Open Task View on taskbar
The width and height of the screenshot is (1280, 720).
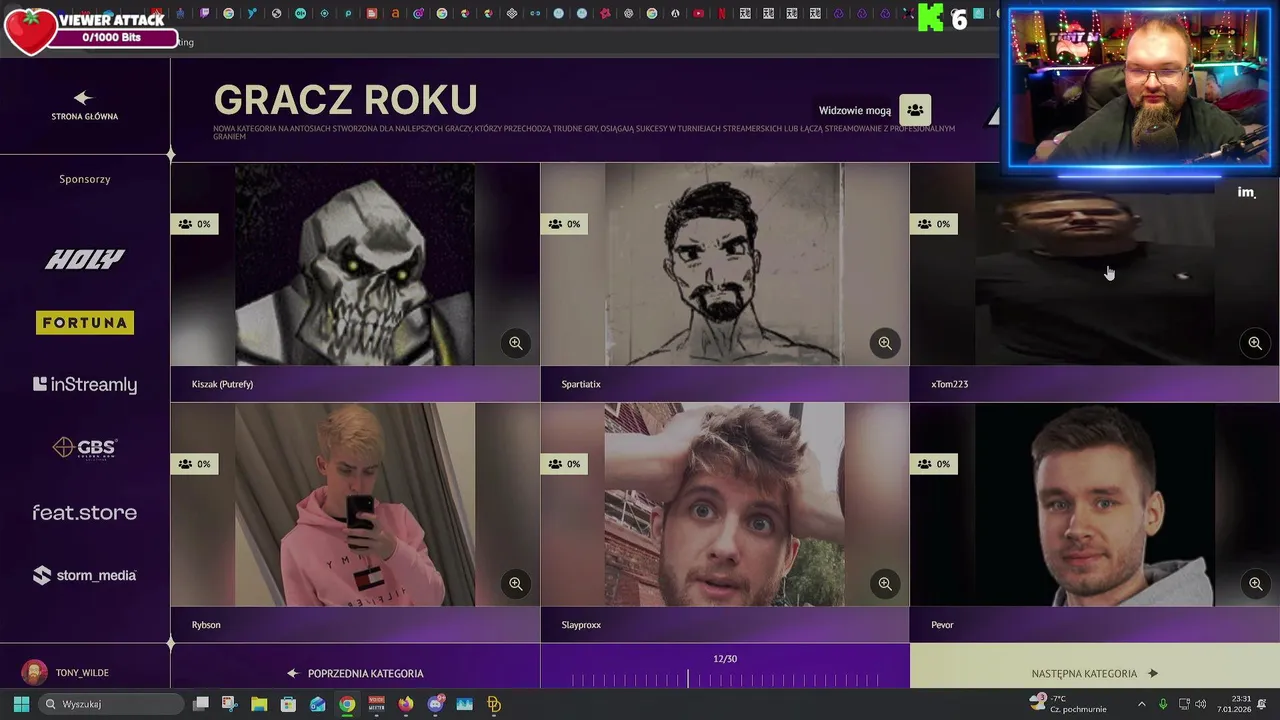pos(201,704)
